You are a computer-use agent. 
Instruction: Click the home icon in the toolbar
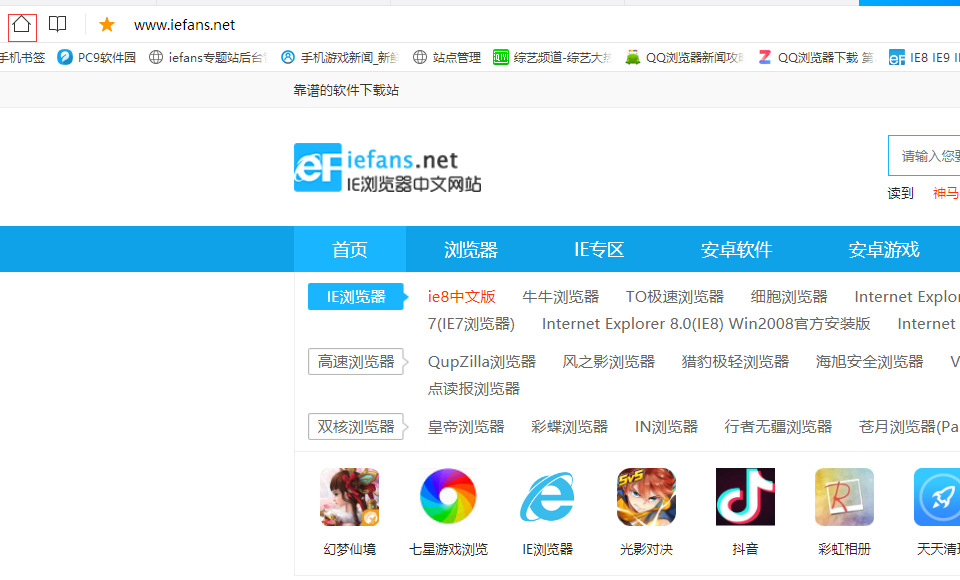21,24
